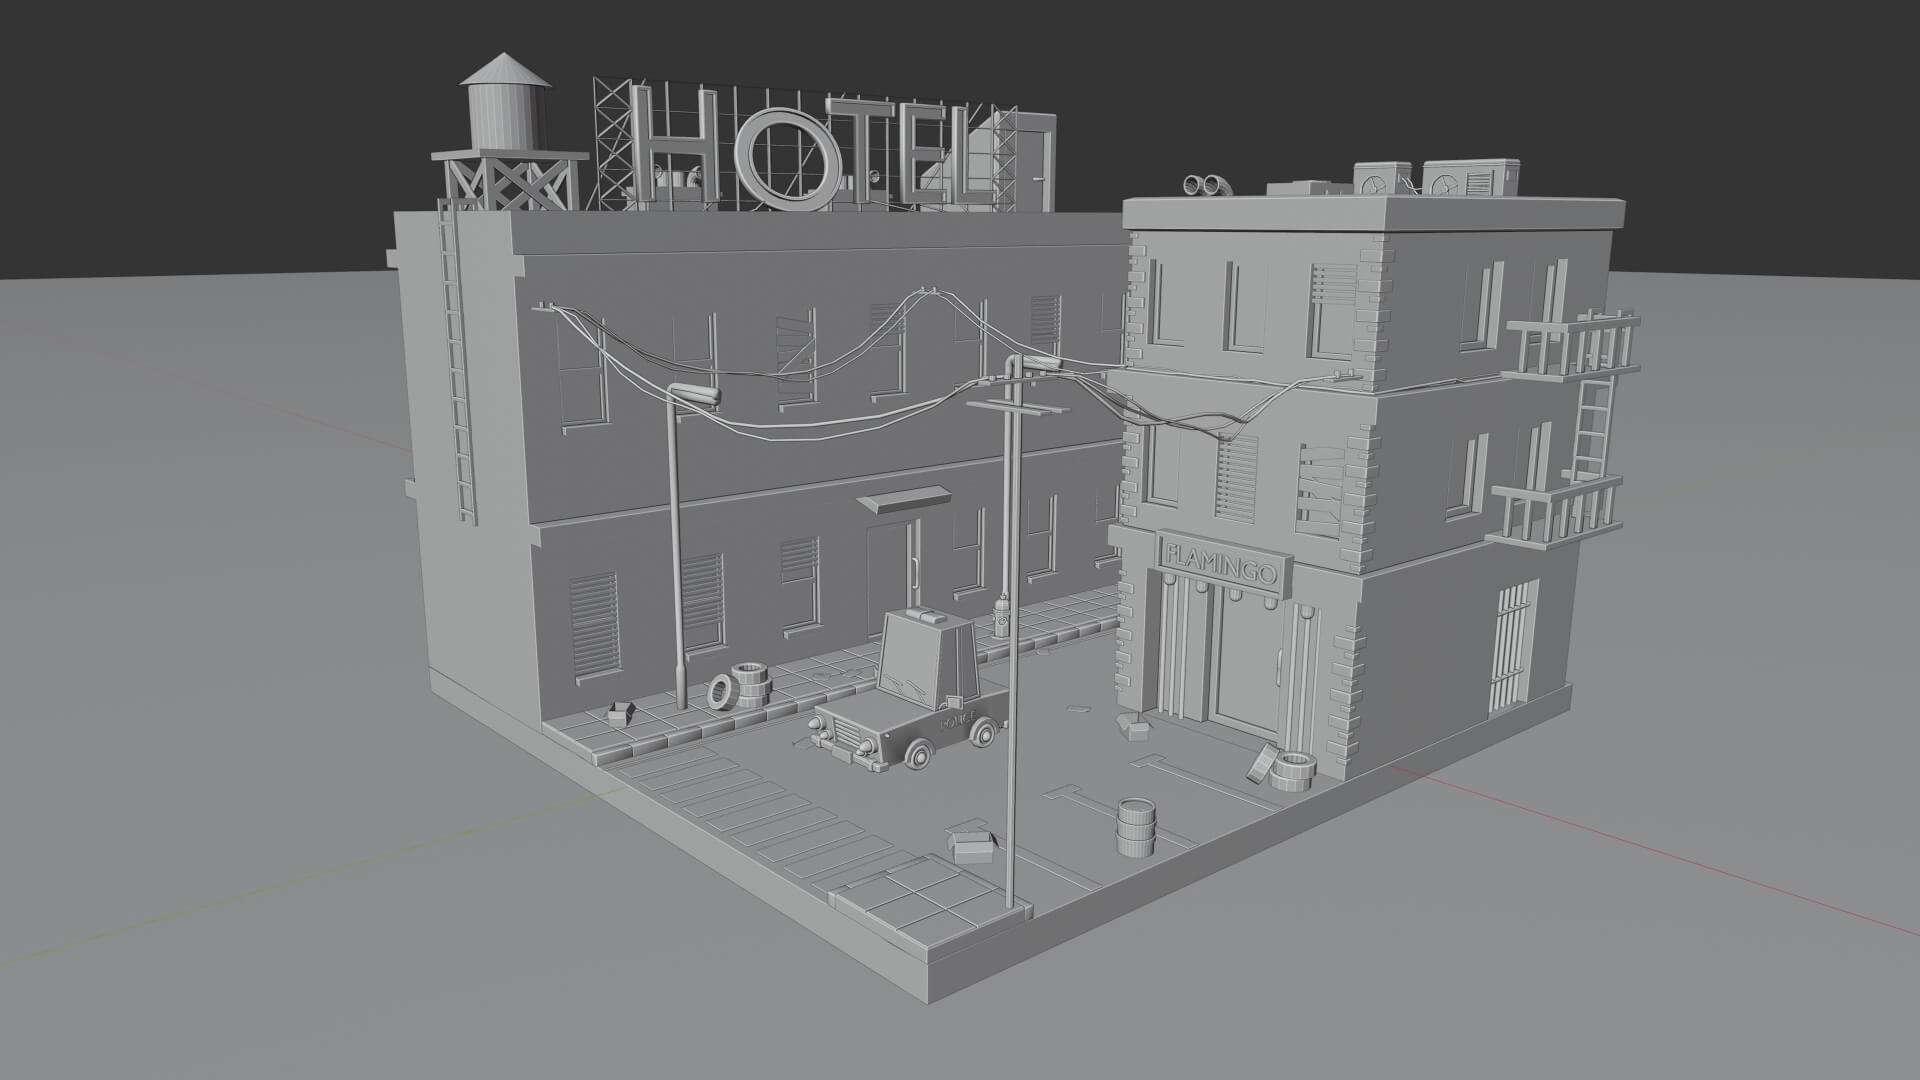This screenshot has height=1080, width=1920.
Task: Select the twin exhaust pipes on the roof
Action: (1209, 186)
